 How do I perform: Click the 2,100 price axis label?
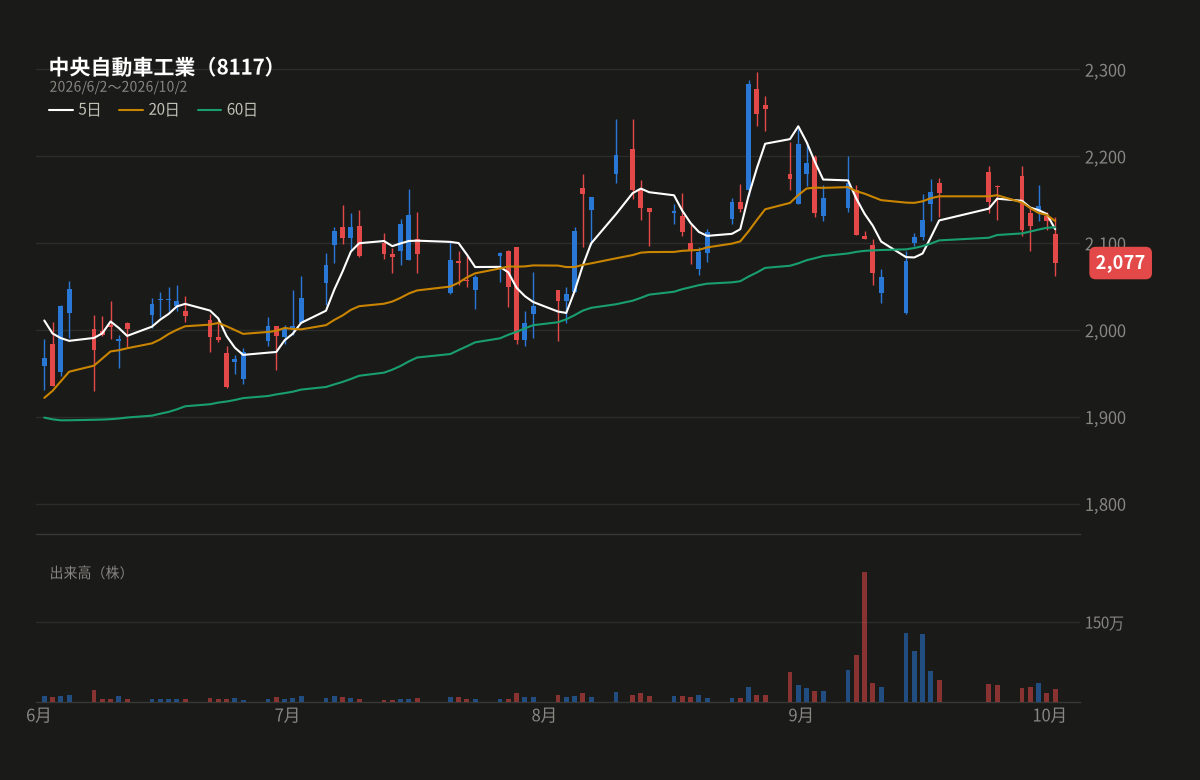click(x=1105, y=243)
